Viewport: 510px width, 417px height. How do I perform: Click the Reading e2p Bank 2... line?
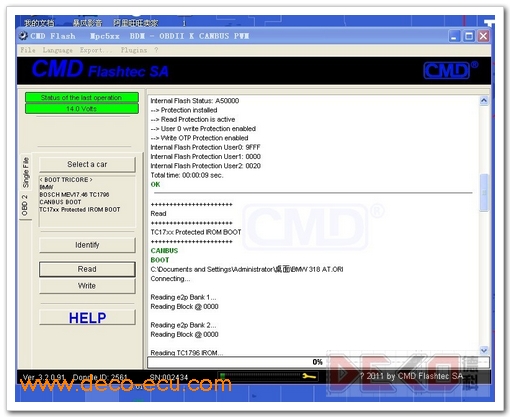(183, 325)
